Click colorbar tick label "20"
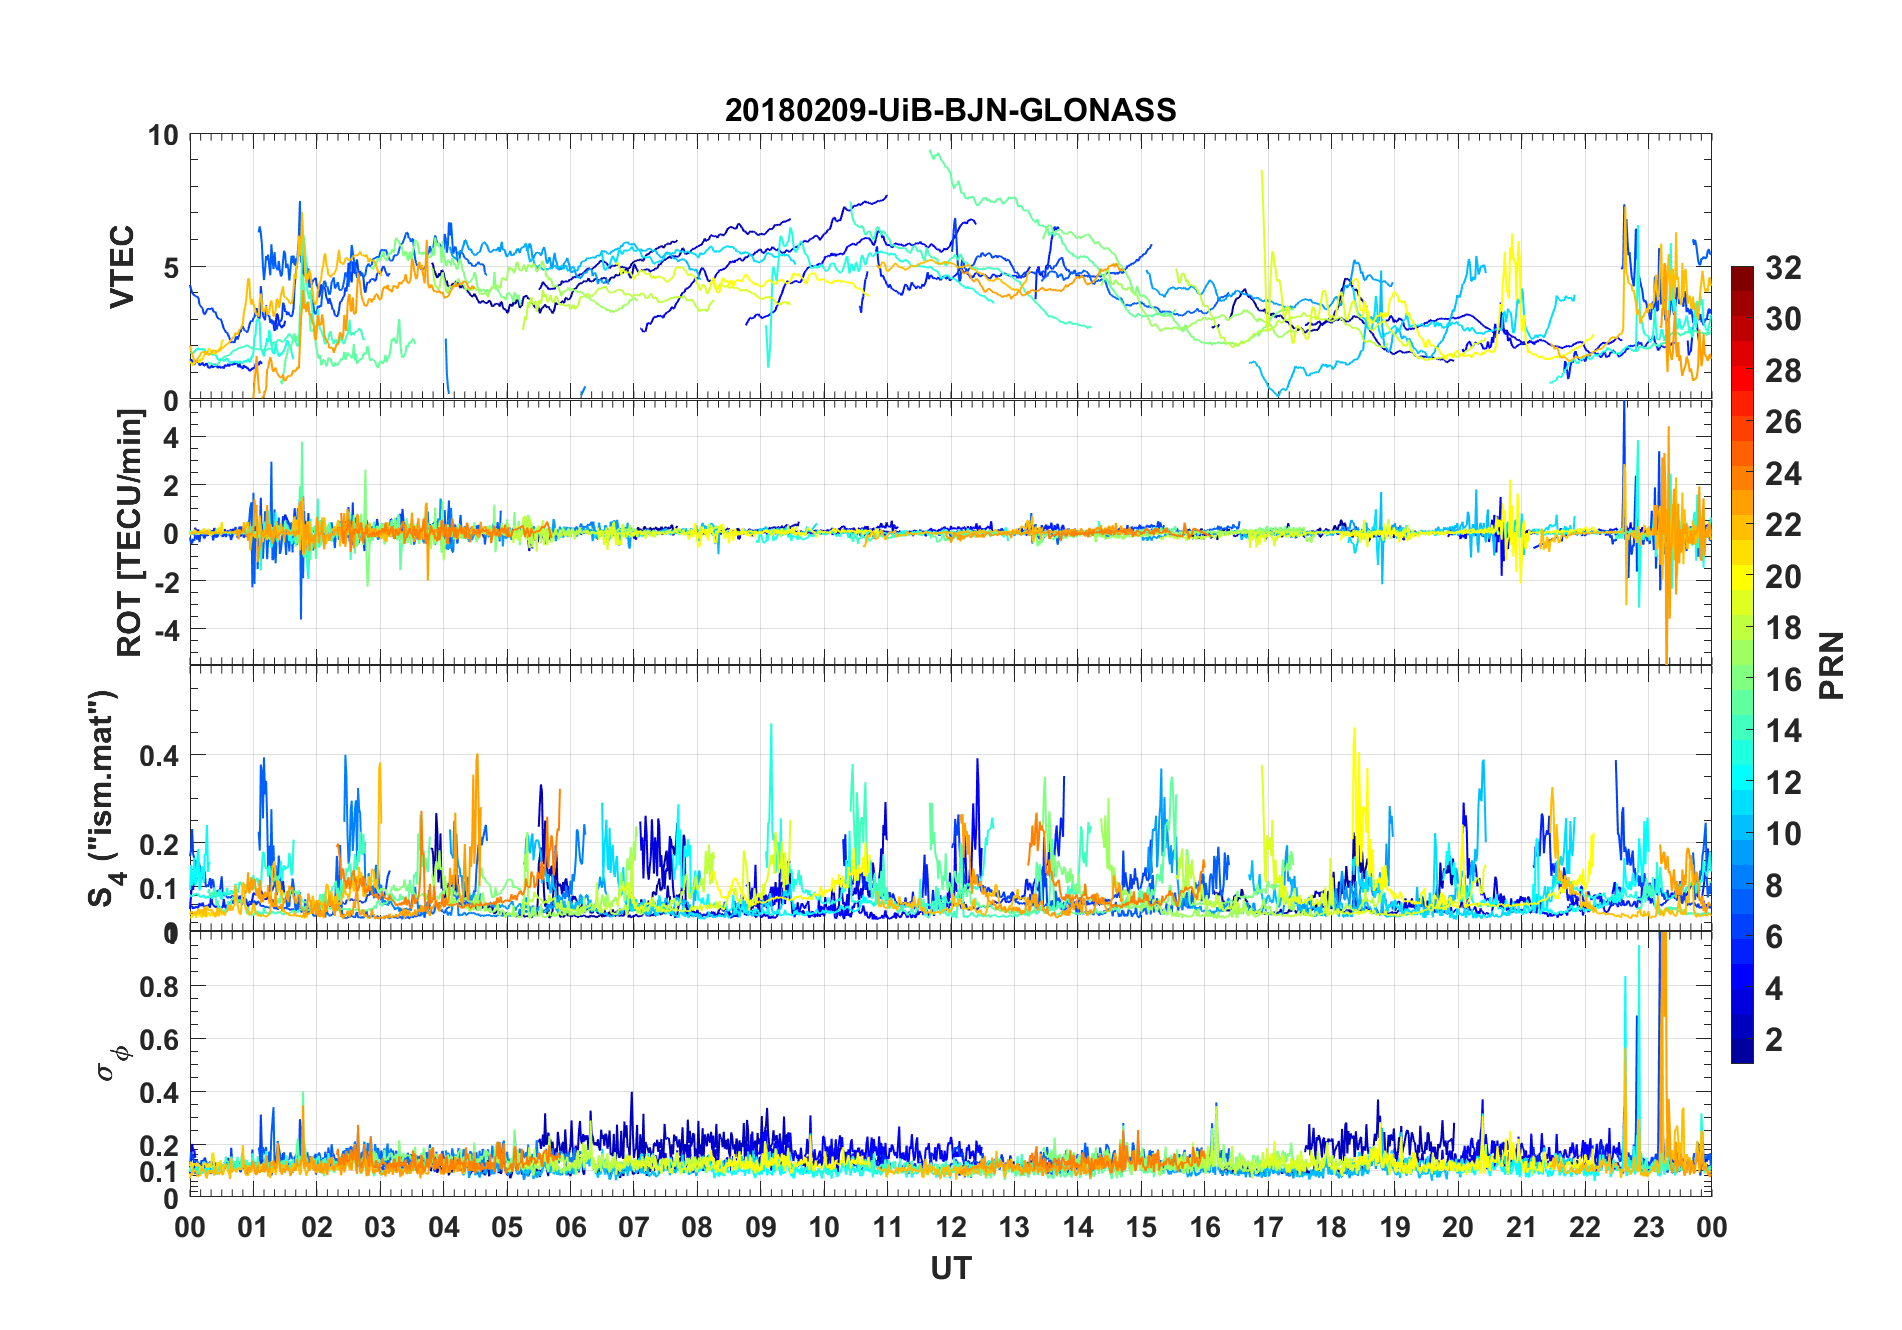Viewport: 1902px width, 1330px height. [x=1783, y=576]
